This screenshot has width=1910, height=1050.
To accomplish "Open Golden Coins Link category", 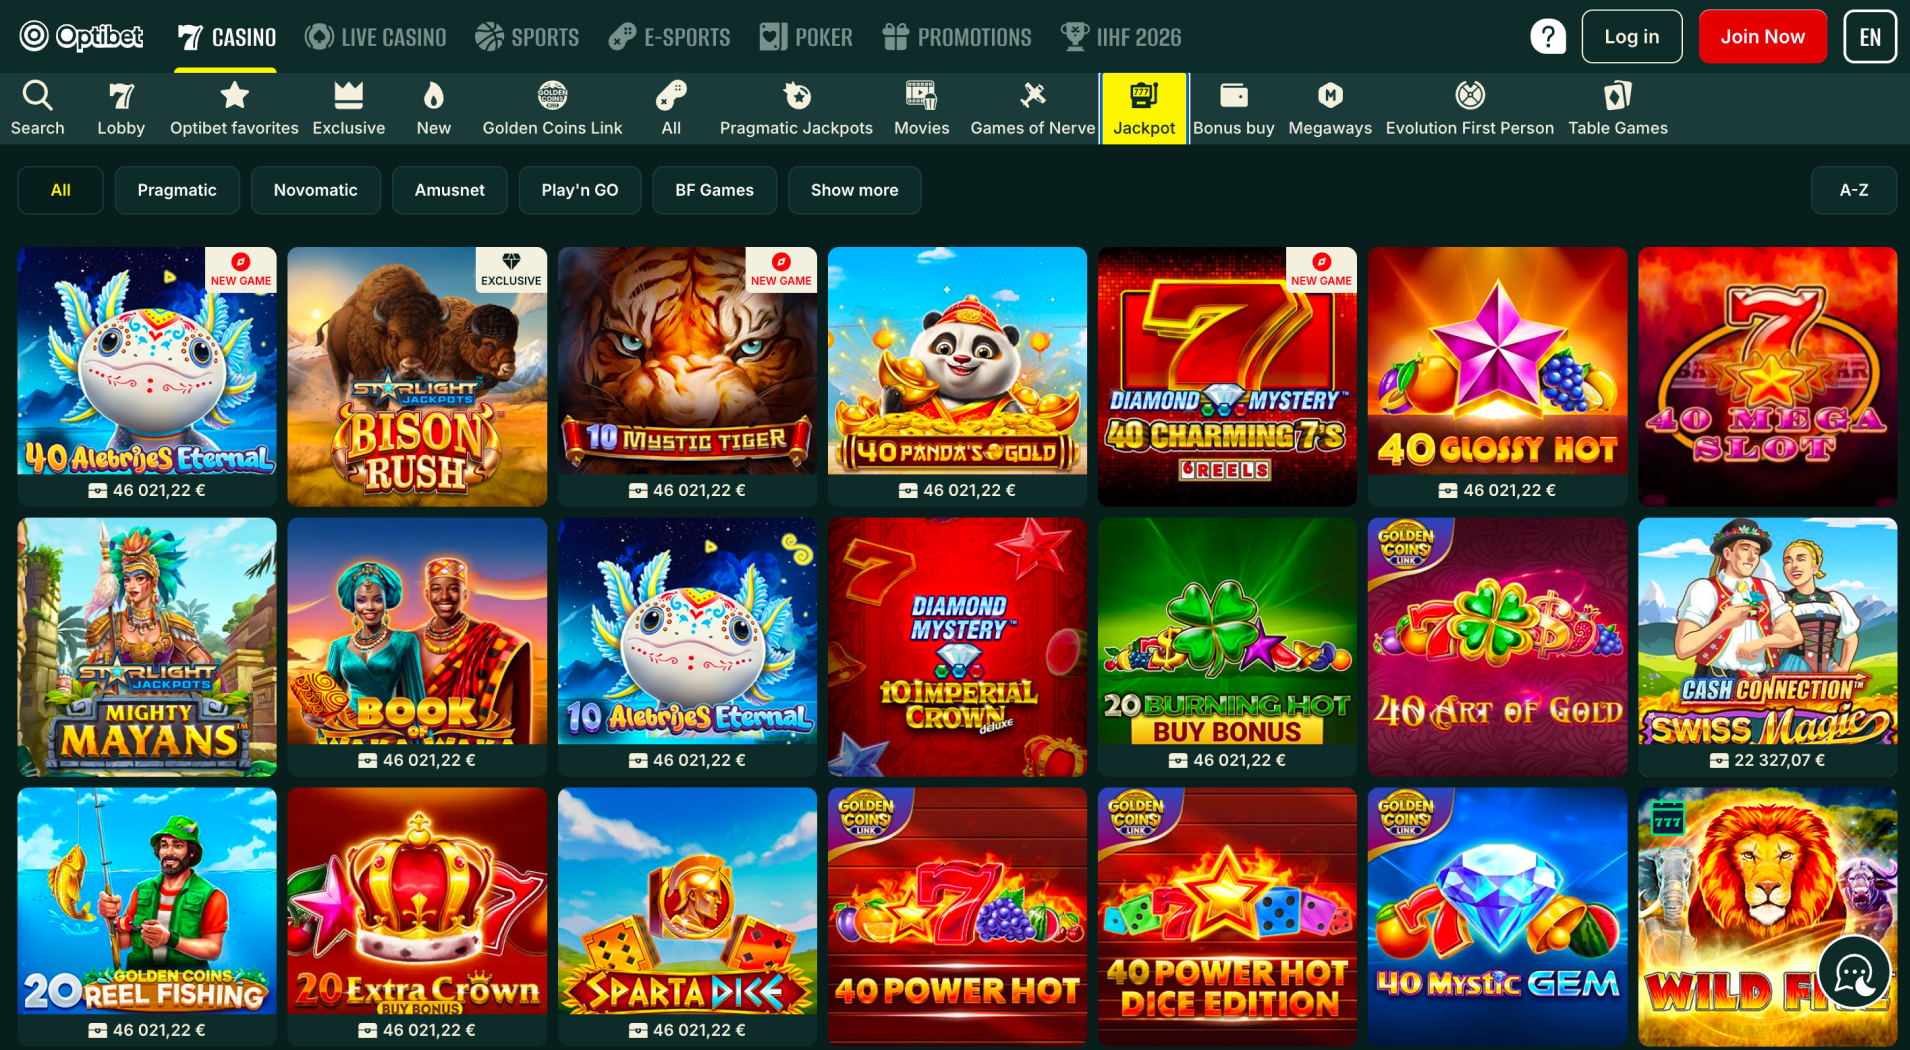I will tap(552, 109).
